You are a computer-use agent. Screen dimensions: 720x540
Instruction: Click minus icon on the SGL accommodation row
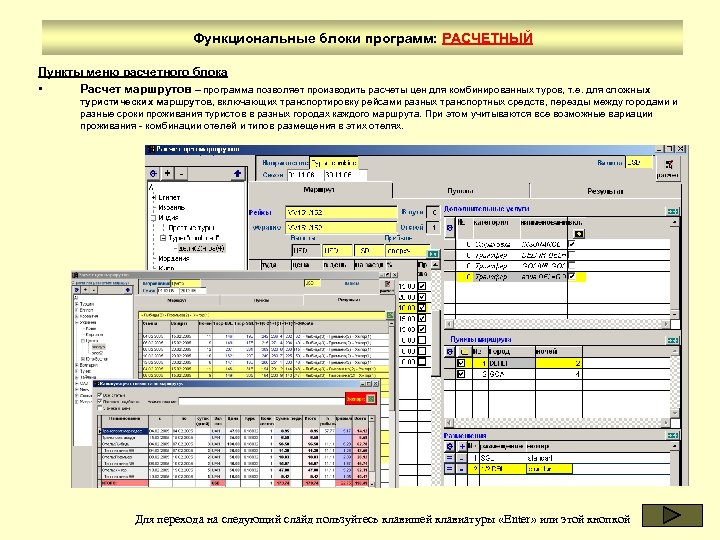(x=462, y=458)
